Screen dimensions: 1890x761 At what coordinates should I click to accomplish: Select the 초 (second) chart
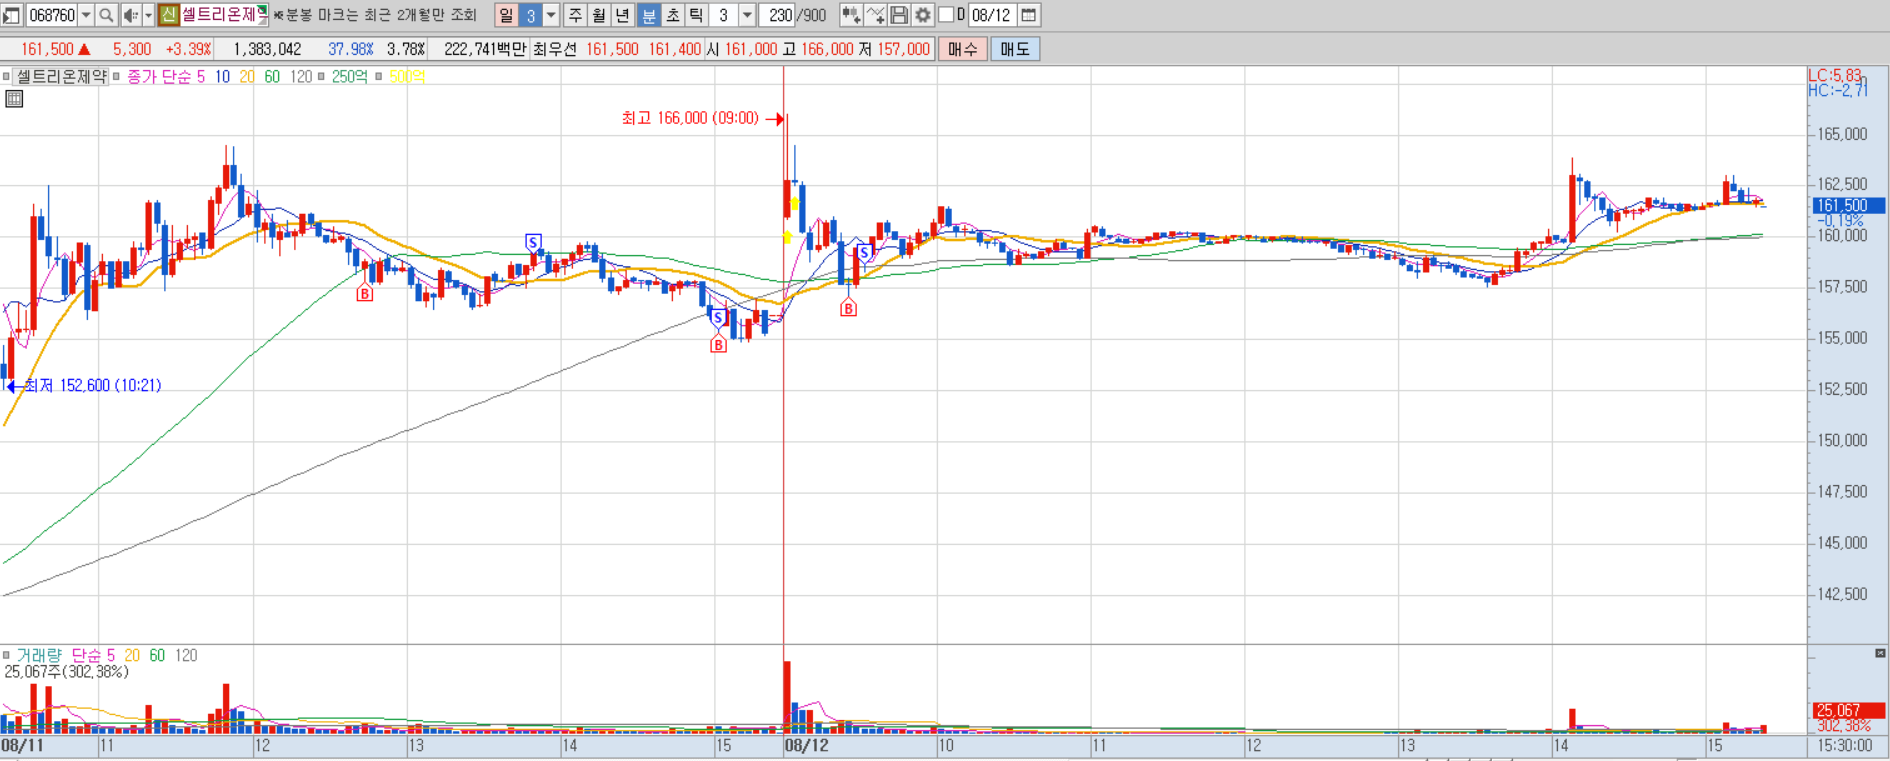tap(672, 15)
